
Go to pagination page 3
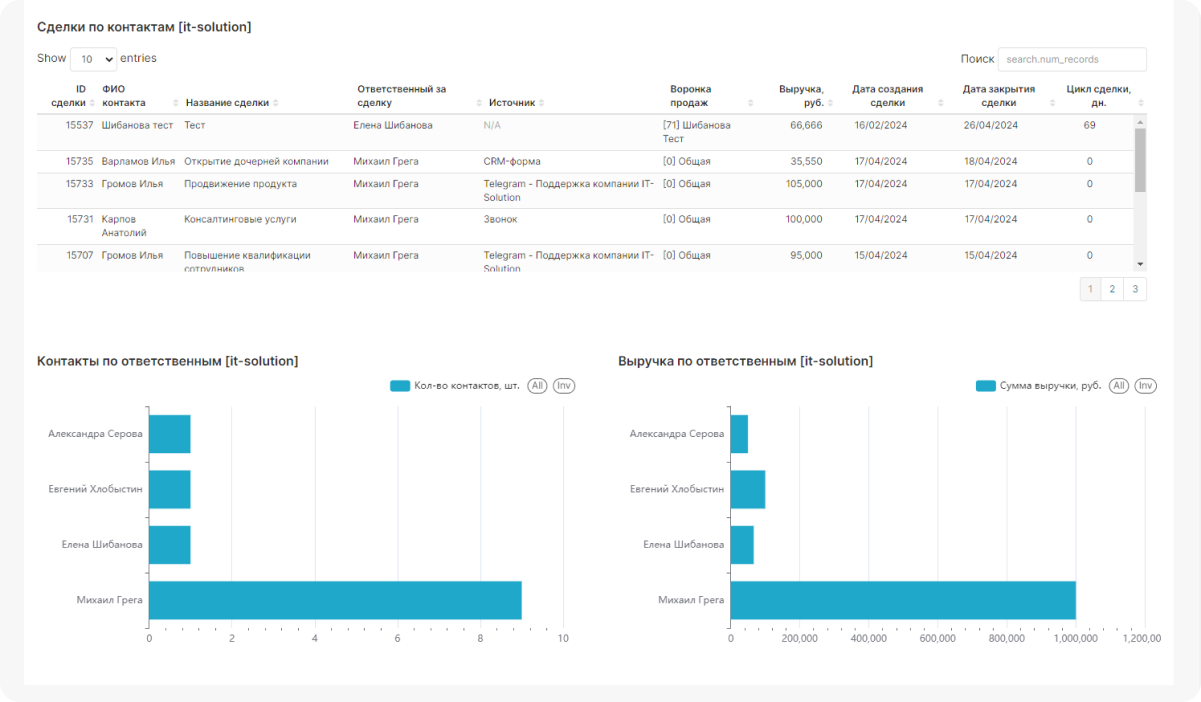(1135, 289)
